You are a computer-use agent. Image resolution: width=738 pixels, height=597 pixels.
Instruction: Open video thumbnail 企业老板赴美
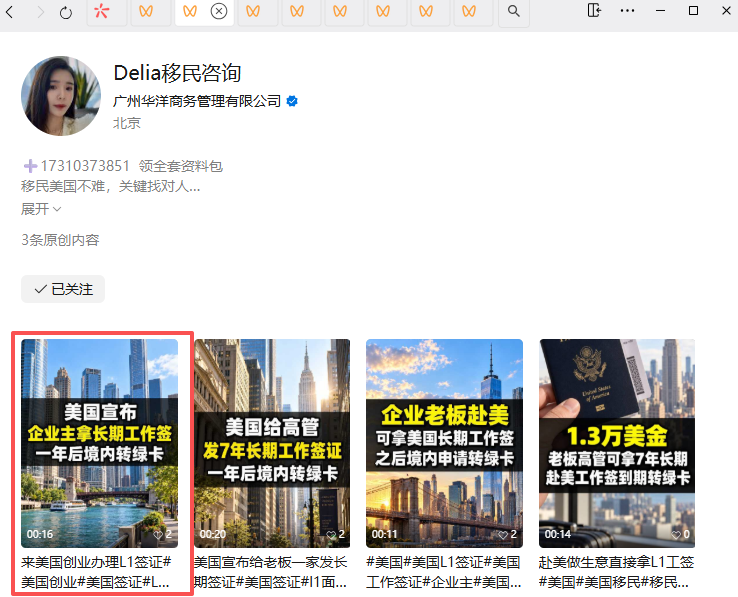pyautogui.click(x=444, y=443)
